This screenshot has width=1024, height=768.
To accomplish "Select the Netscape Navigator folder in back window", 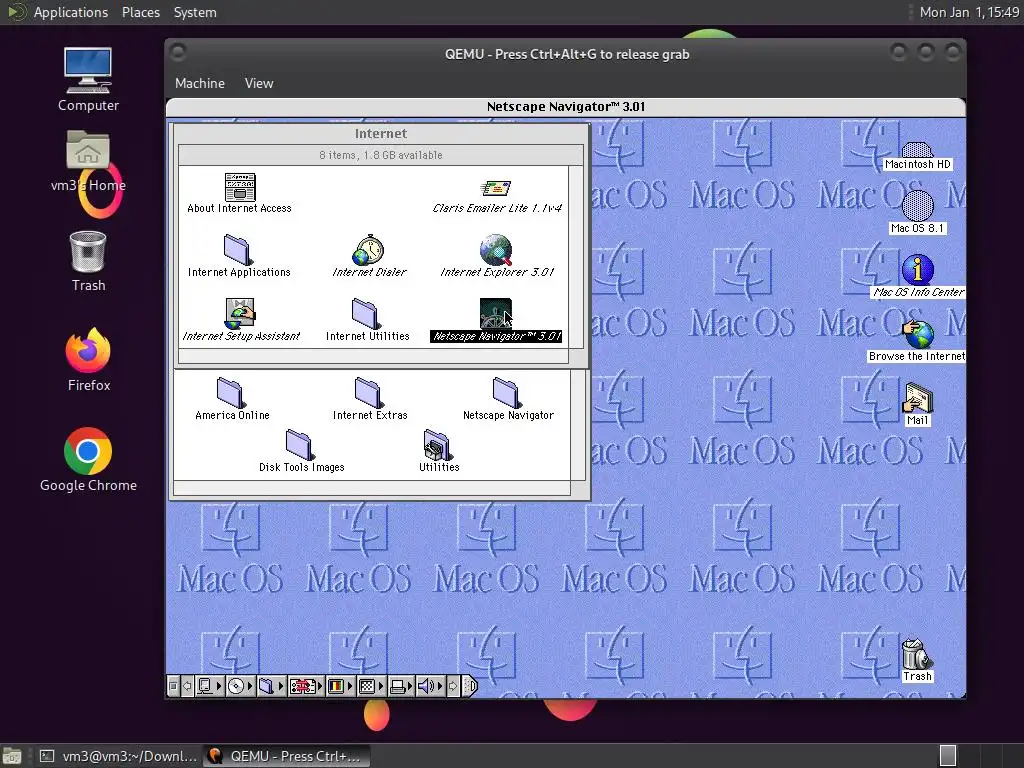I will (x=507, y=393).
